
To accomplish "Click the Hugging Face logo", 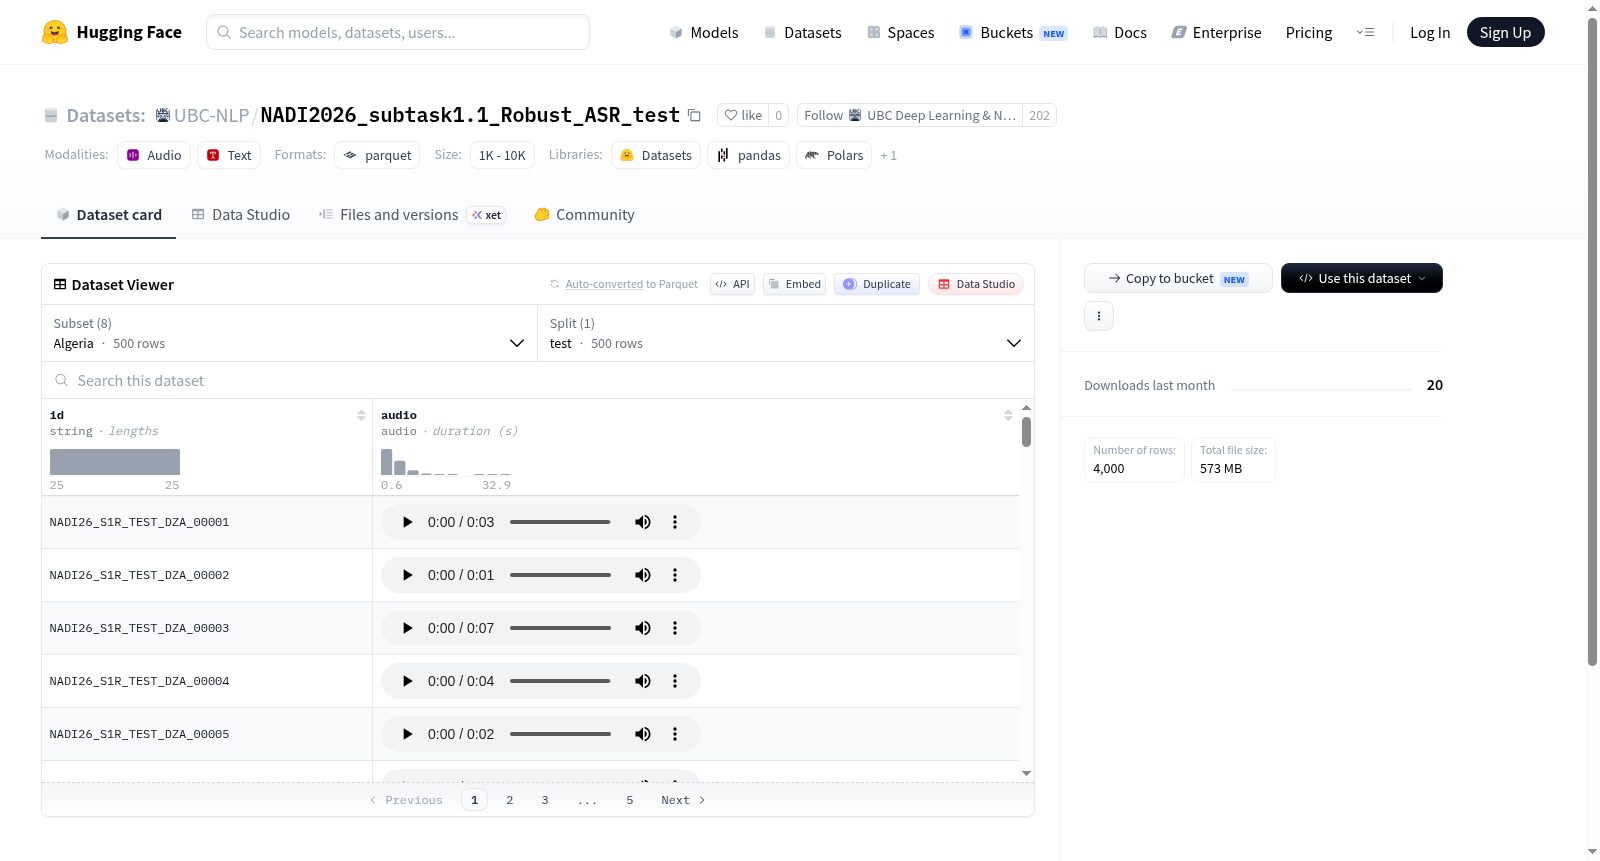I will [x=111, y=32].
